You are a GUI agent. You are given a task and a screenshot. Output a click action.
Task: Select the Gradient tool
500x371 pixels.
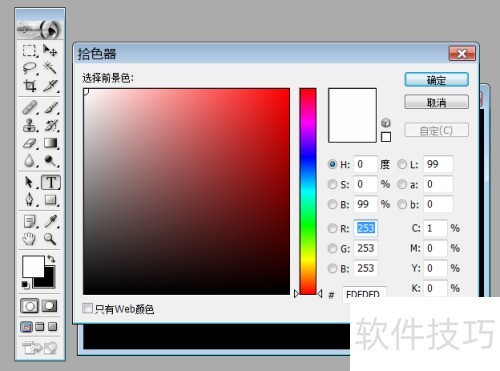50,143
